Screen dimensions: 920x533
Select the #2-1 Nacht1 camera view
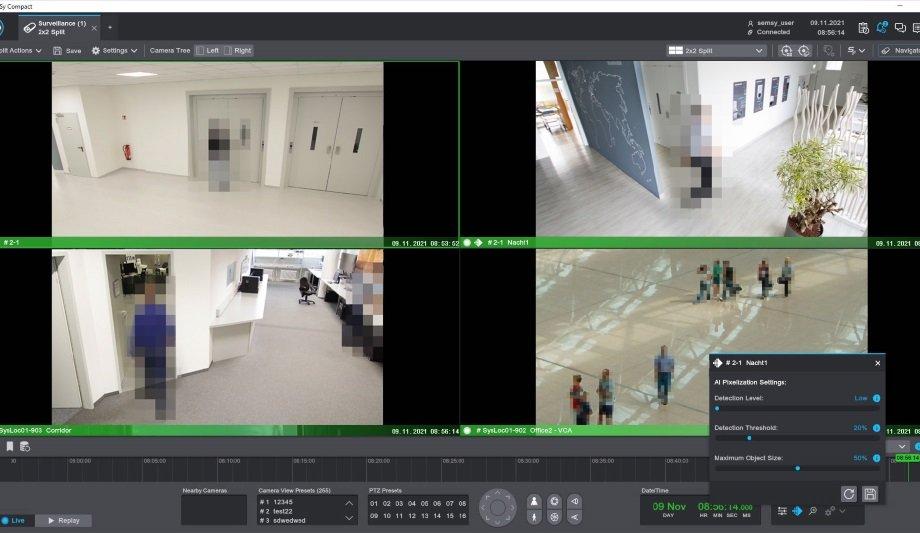tap(702, 149)
